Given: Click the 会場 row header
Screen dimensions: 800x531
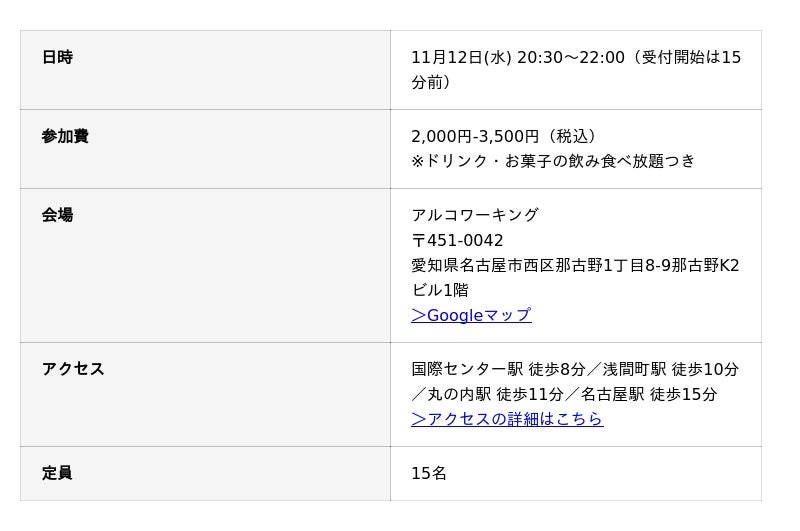Looking at the screenshot, I should pos(57,215).
